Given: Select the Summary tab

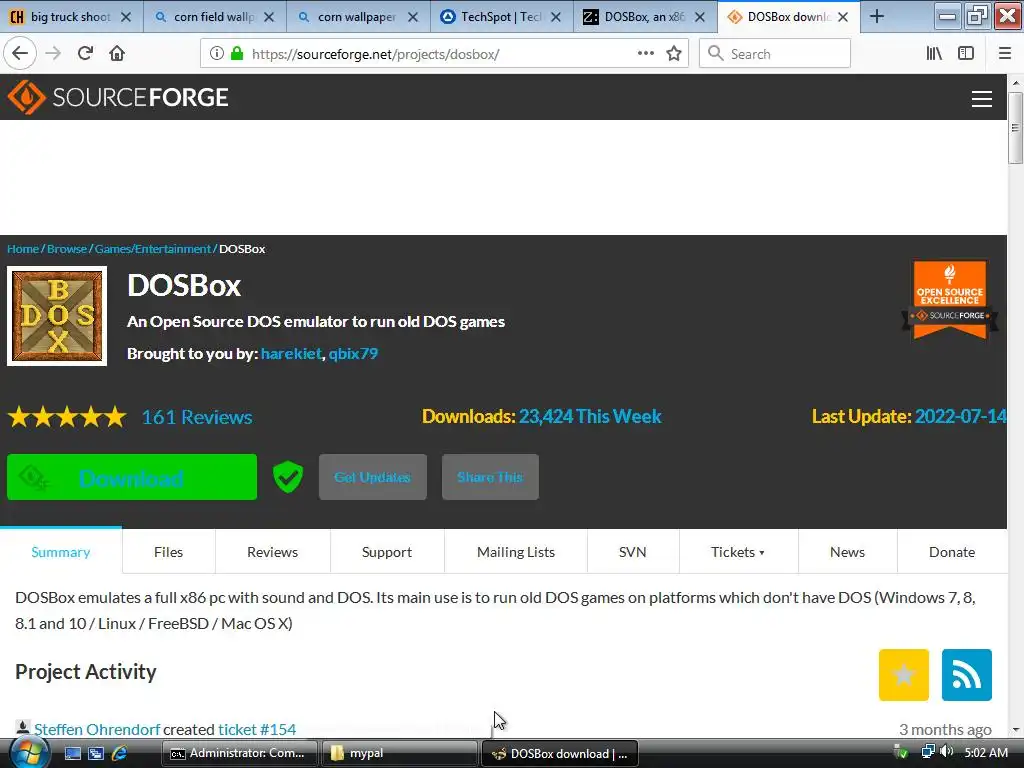Looking at the screenshot, I should point(61,552).
